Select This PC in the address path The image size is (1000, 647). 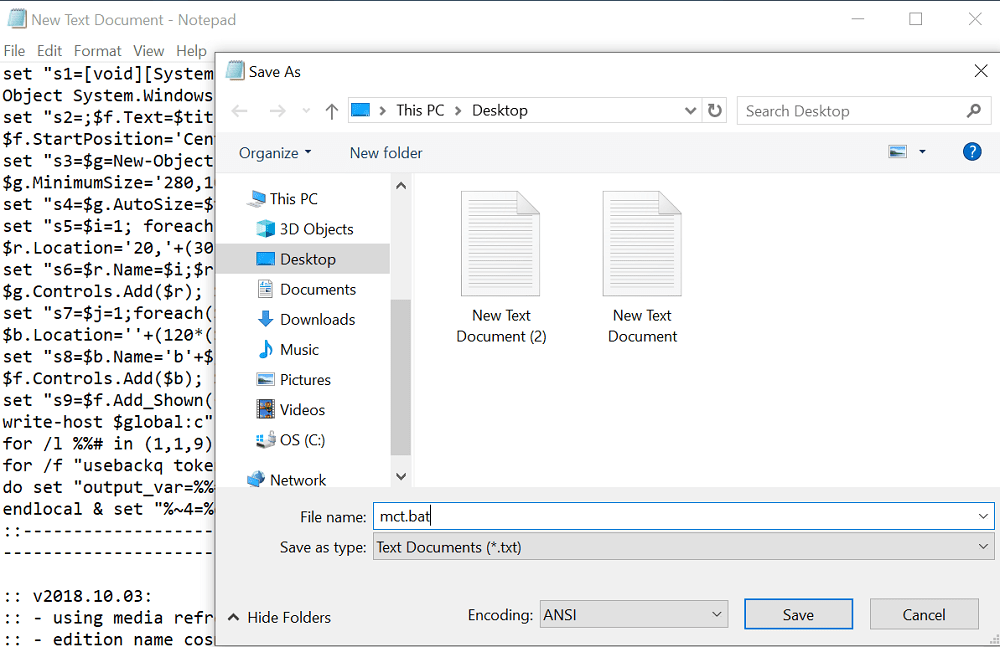point(420,110)
